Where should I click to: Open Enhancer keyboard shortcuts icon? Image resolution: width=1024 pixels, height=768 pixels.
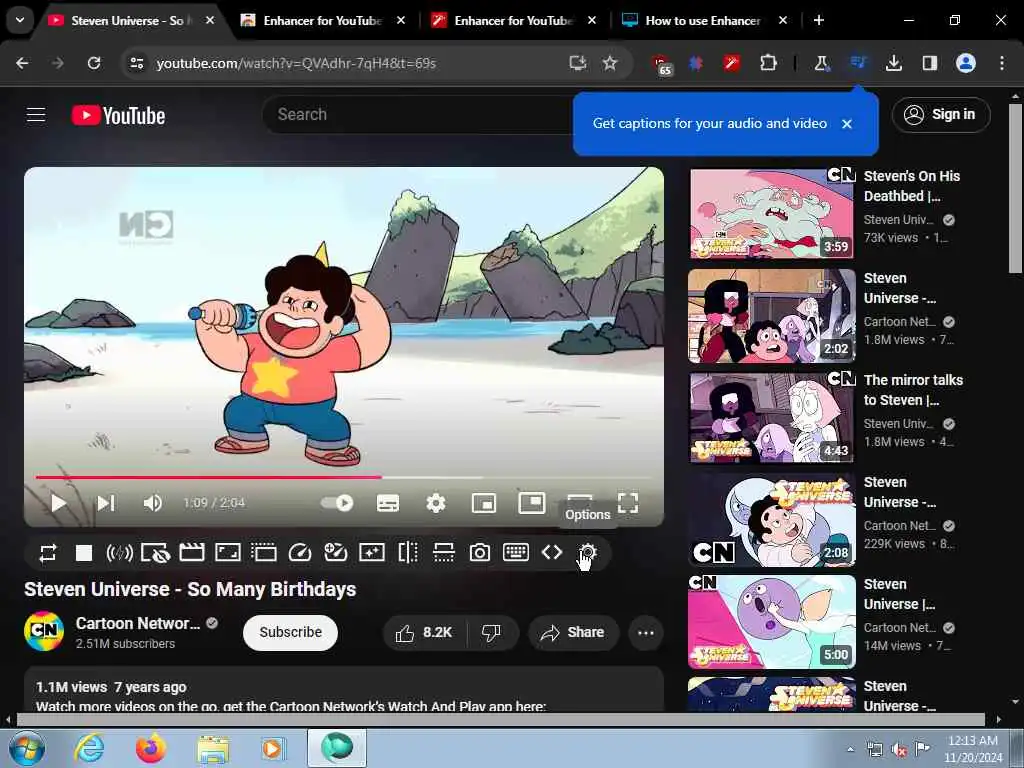pyautogui.click(x=516, y=552)
